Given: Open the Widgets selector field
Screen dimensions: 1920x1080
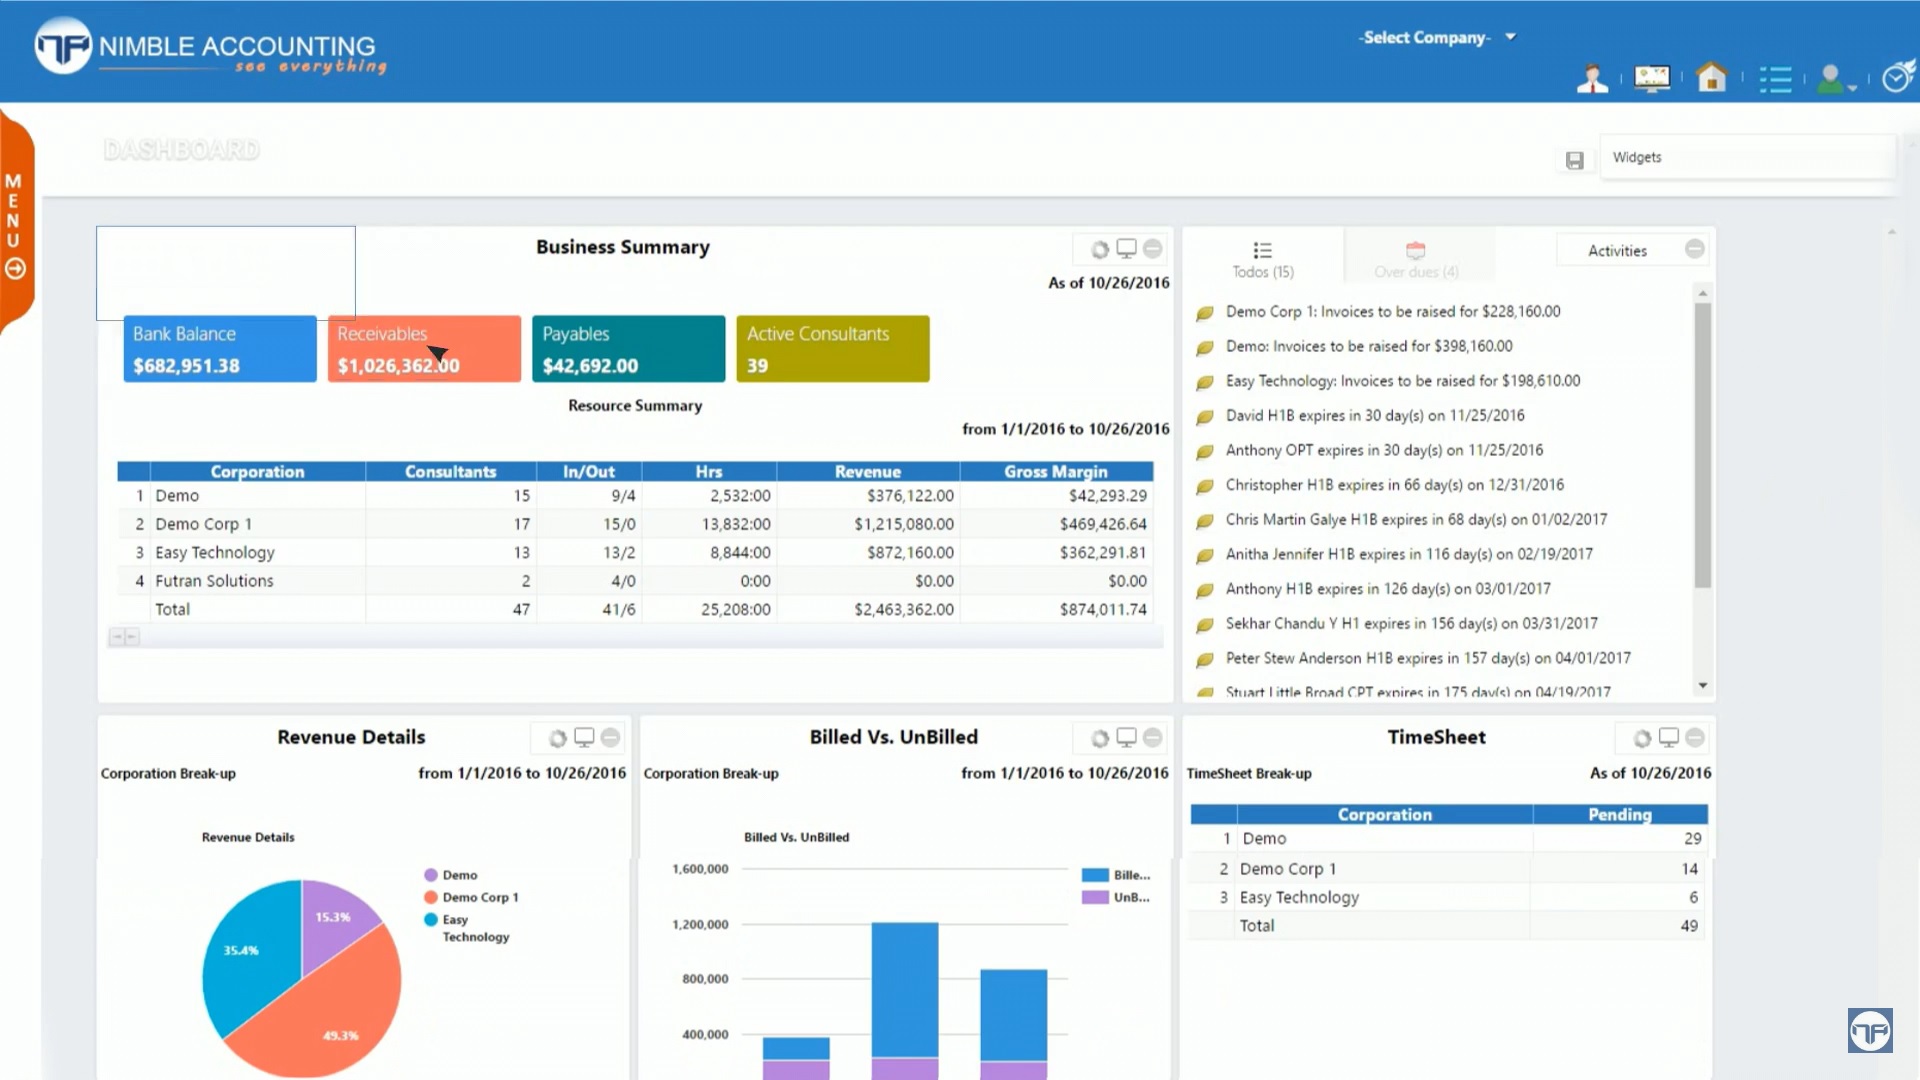Looking at the screenshot, I should (1747, 157).
